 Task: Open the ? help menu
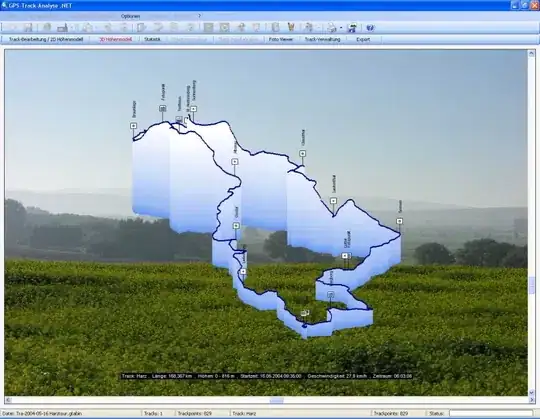[x=199, y=16]
